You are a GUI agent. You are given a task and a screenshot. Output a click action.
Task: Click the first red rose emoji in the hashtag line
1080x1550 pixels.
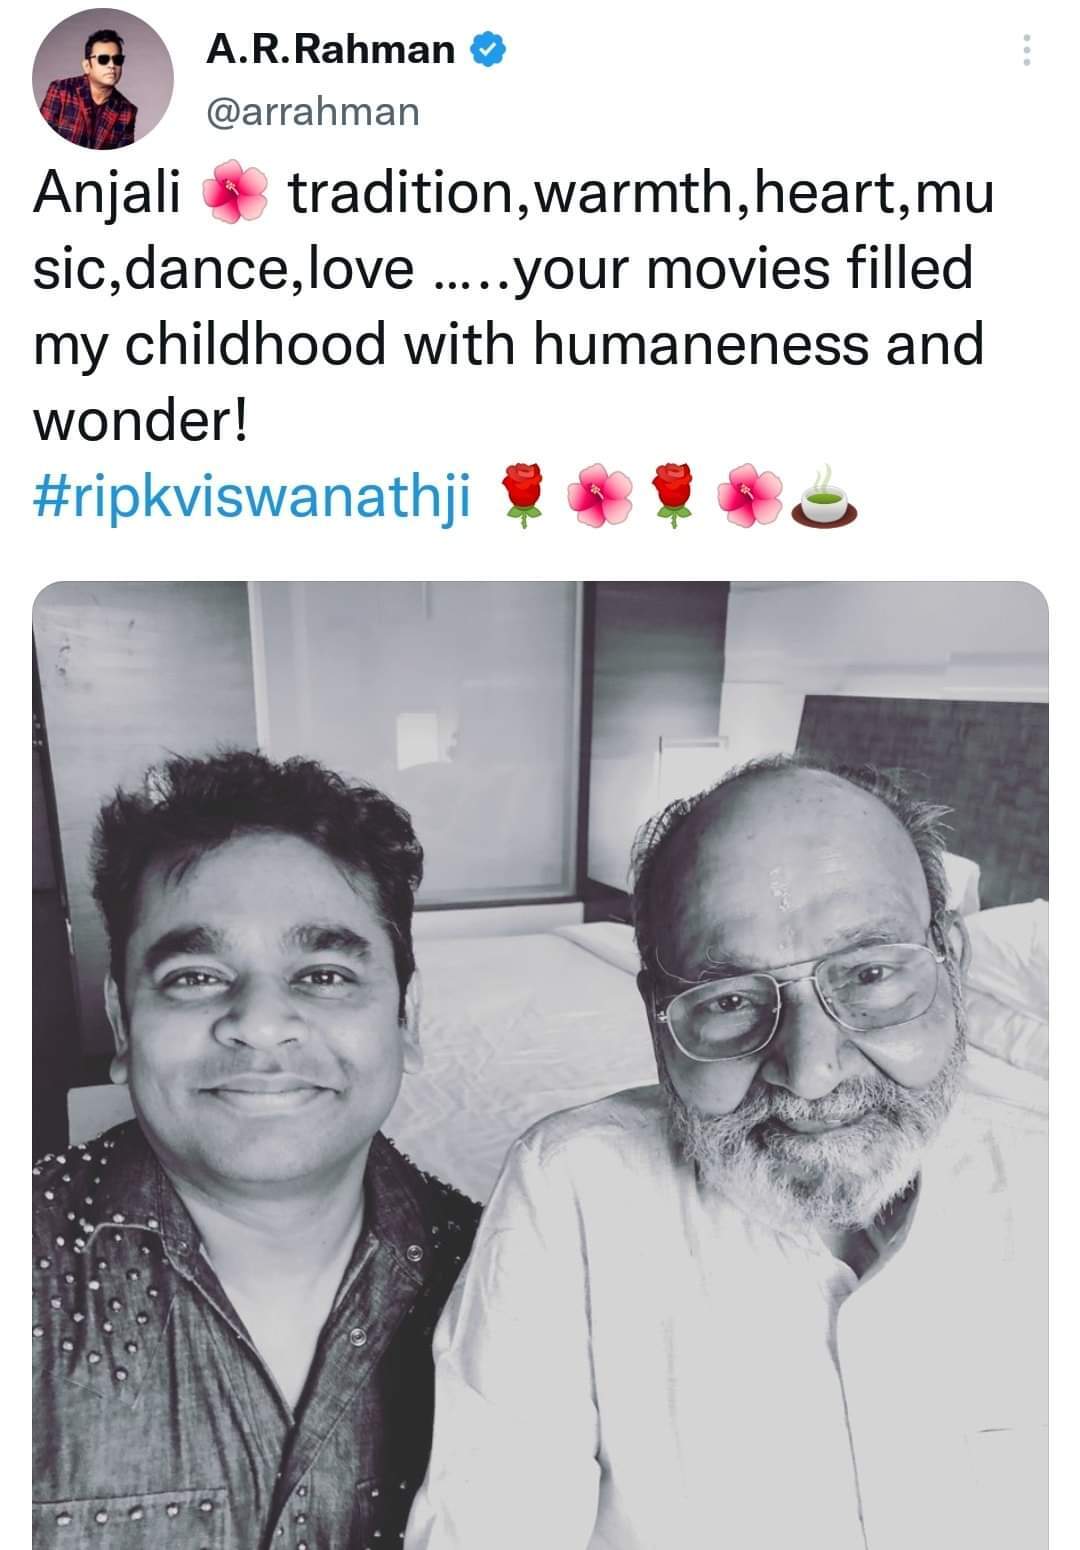click(x=521, y=498)
